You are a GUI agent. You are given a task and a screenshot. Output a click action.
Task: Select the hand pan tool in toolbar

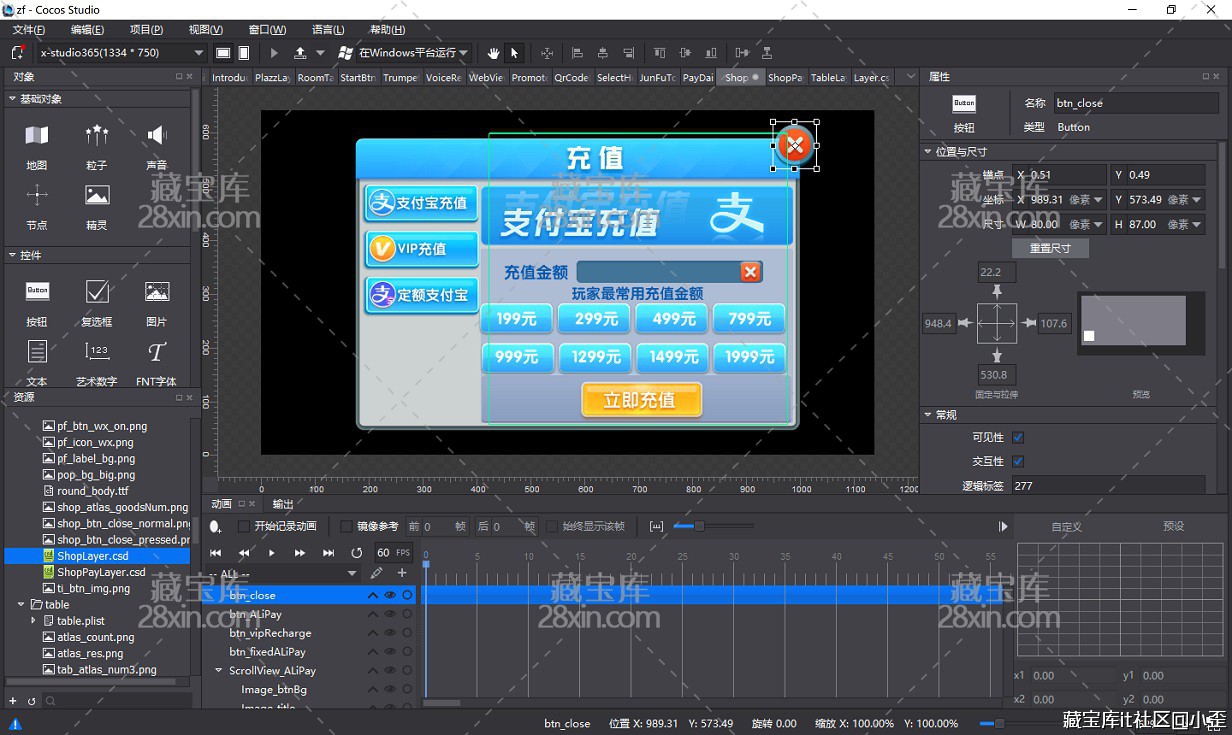(x=493, y=53)
